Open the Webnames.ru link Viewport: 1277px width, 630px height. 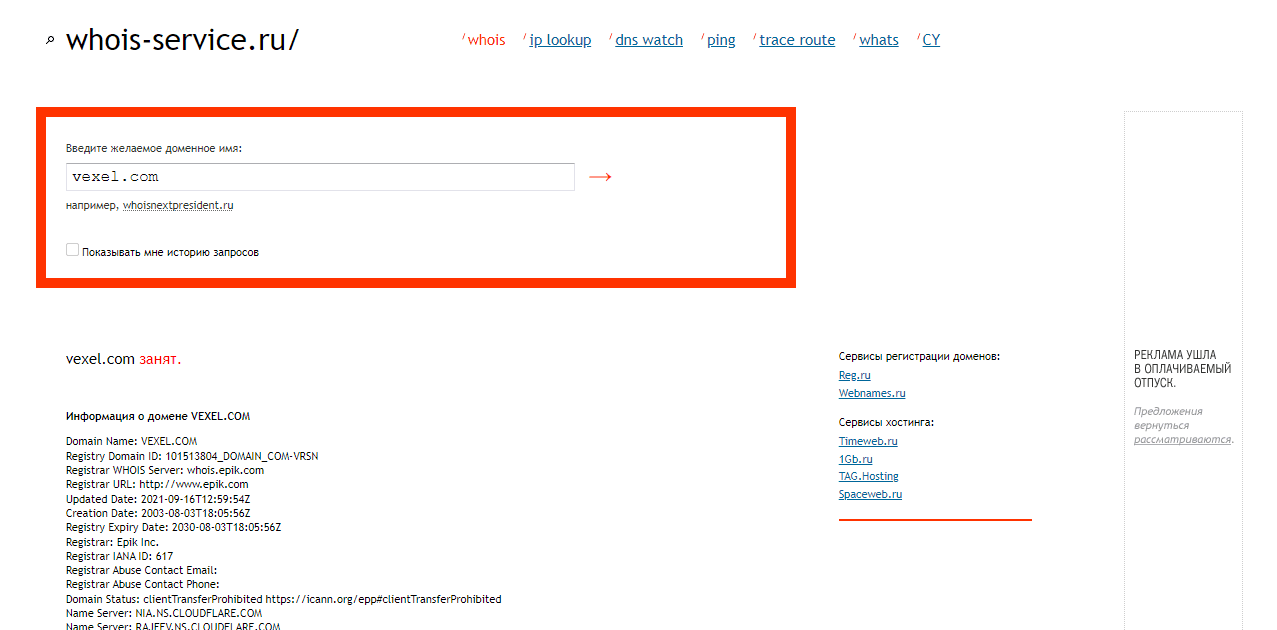(871, 393)
